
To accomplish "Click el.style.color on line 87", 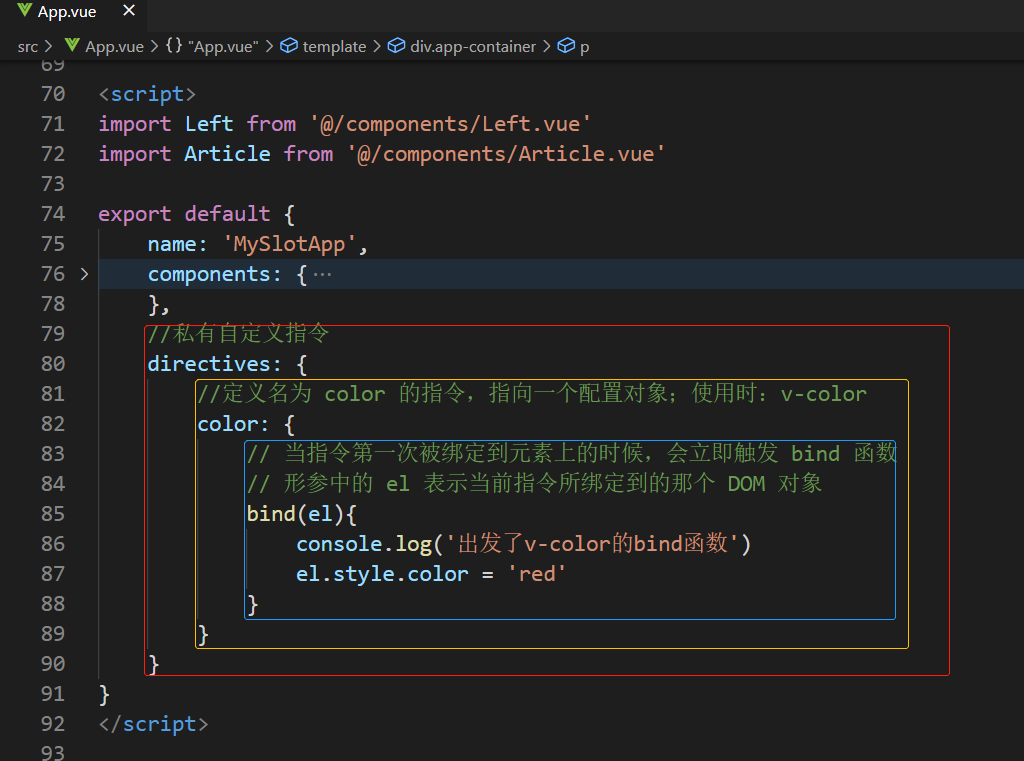I will (382, 574).
